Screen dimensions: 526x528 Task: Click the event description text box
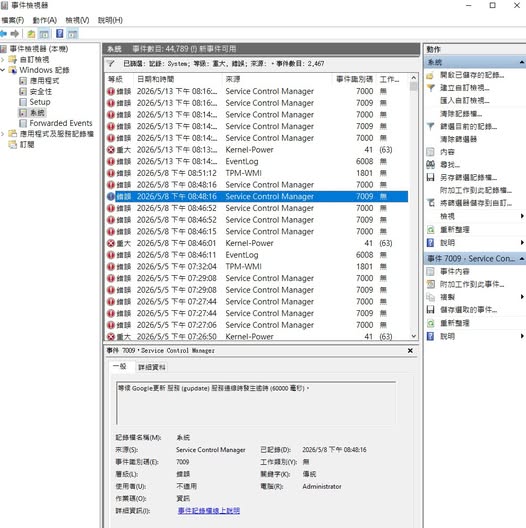(x=256, y=403)
